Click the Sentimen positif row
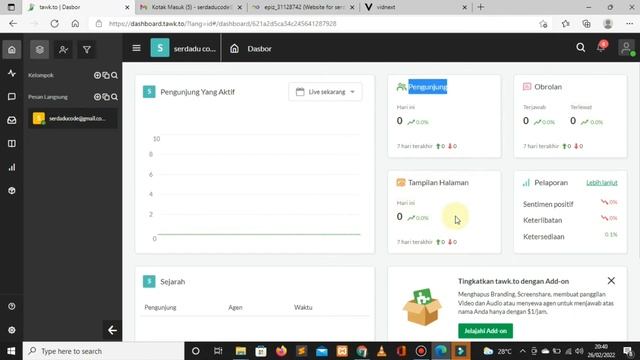Viewport: 640px width, 360px height. tap(570, 204)
